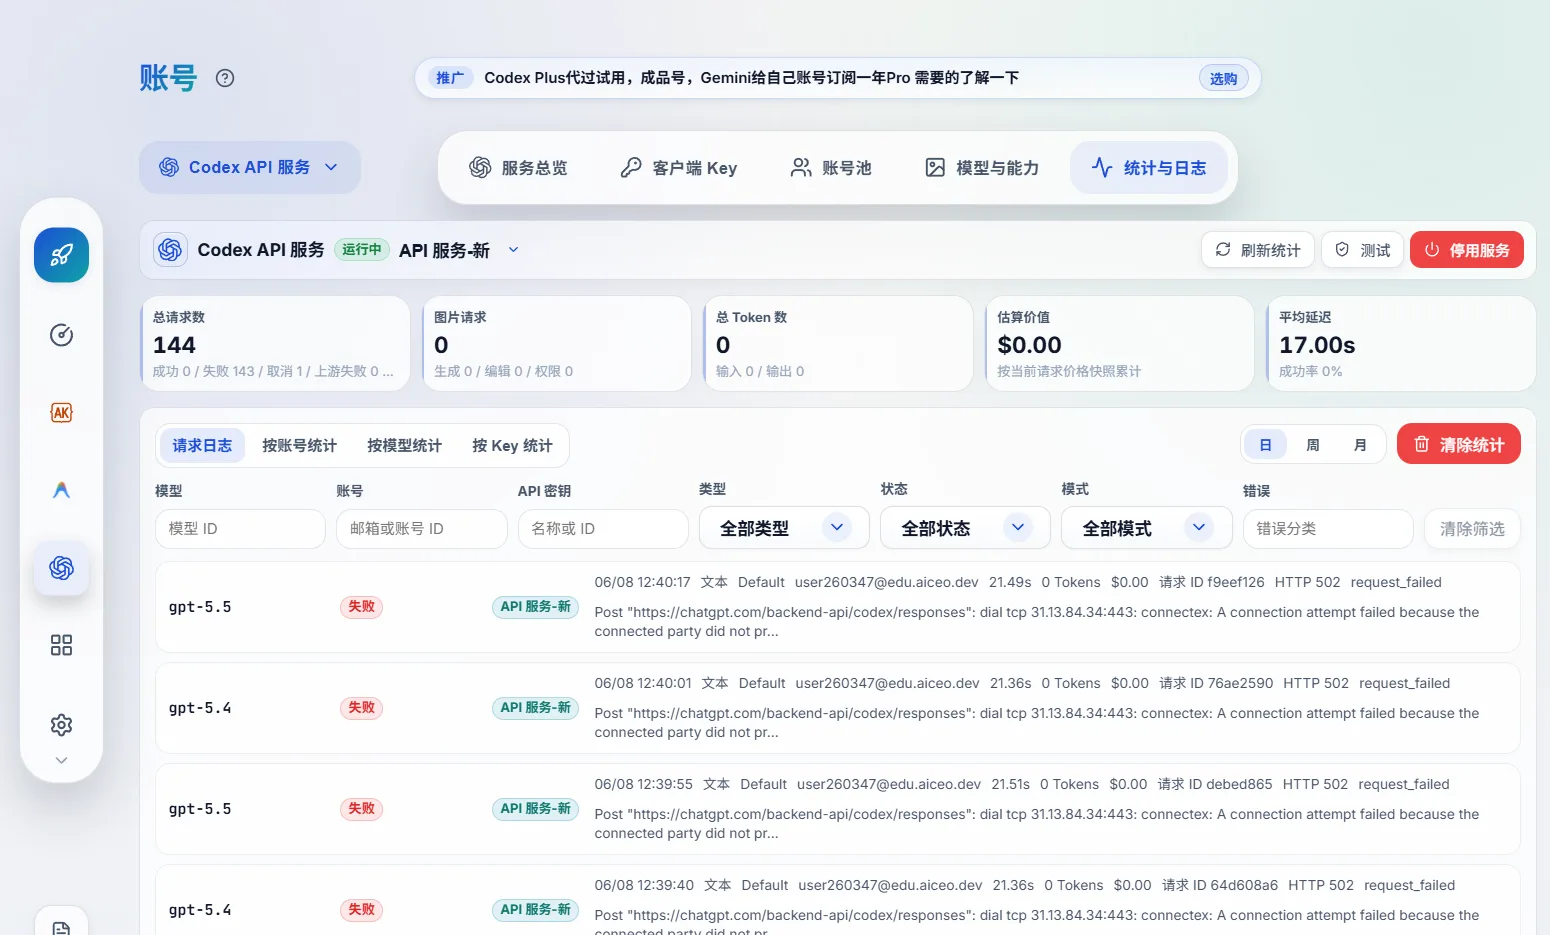Screen dimensions: 1550x935
Task: Click API 服务-新 tag in 12:40:17 row
Action: [535, 607]
